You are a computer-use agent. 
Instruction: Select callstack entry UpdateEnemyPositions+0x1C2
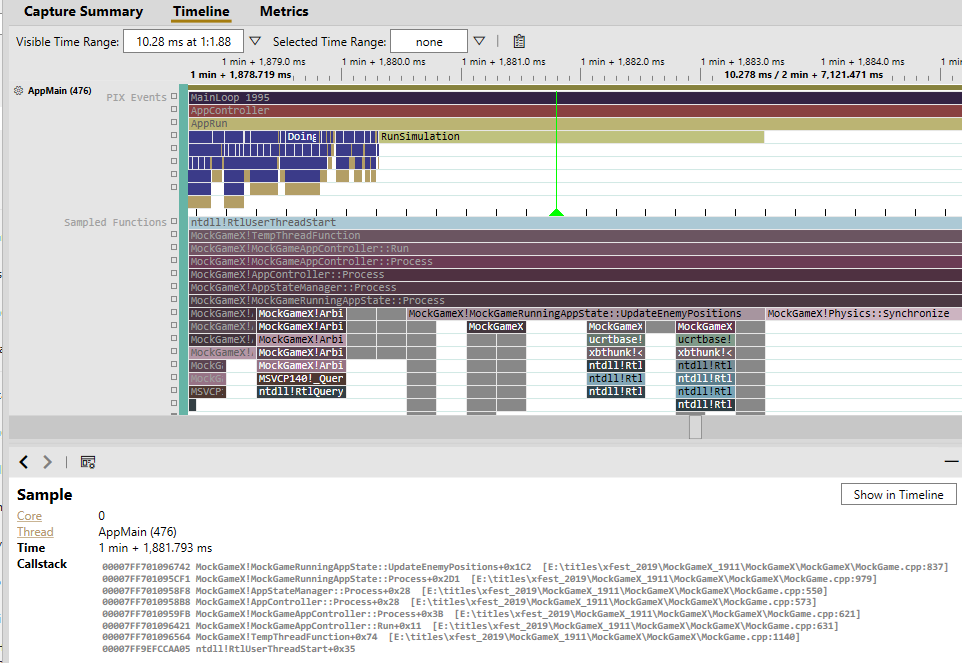point(525,567)
